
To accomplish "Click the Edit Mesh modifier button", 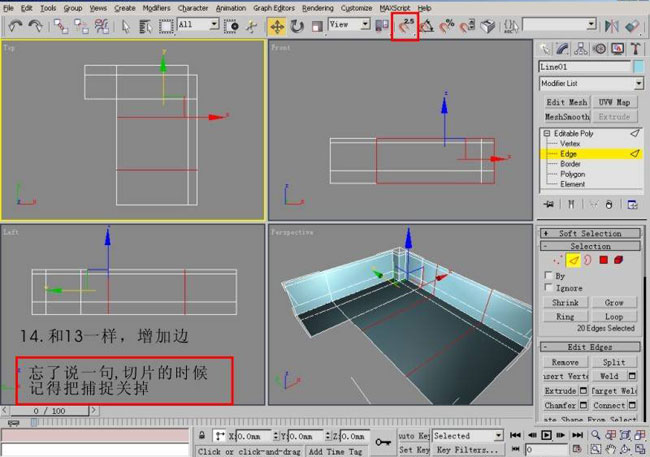I will click(567, 102).
